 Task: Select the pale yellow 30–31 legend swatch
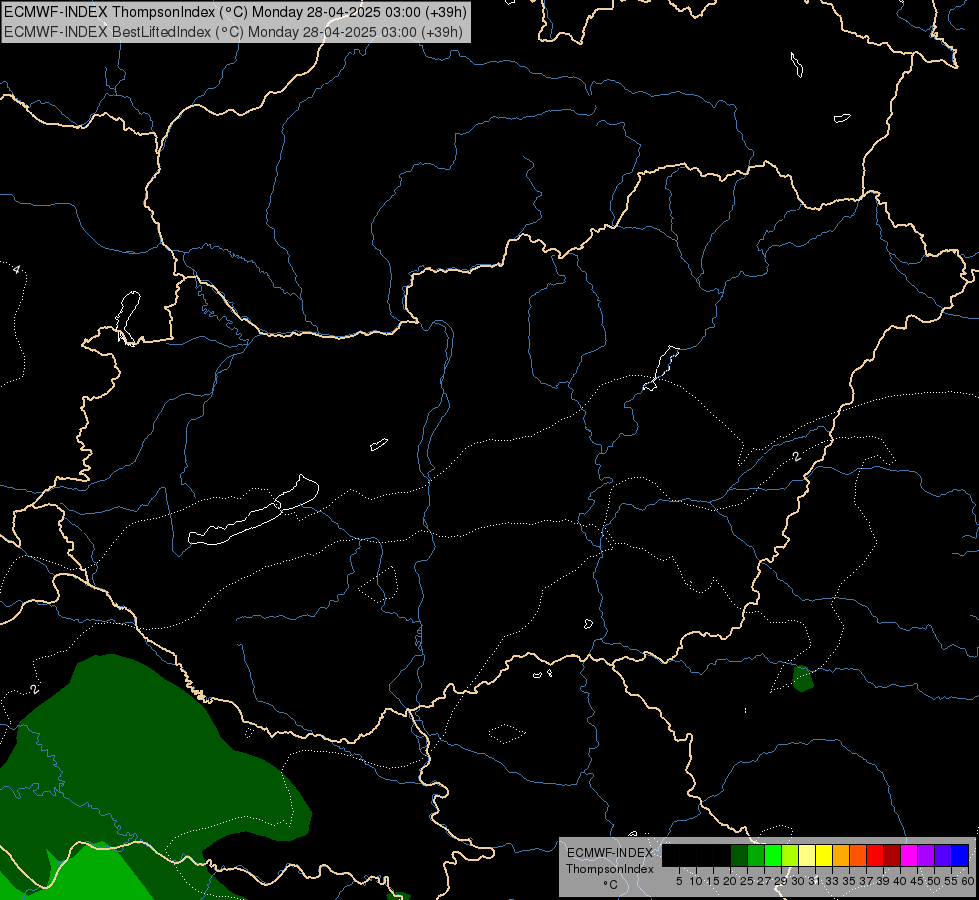point(807,855)
